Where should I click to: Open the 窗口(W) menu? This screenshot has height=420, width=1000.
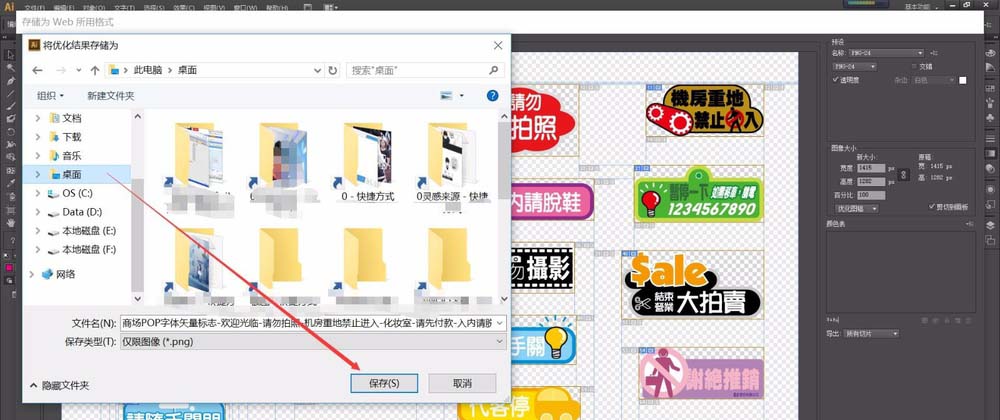coord(245,8)
